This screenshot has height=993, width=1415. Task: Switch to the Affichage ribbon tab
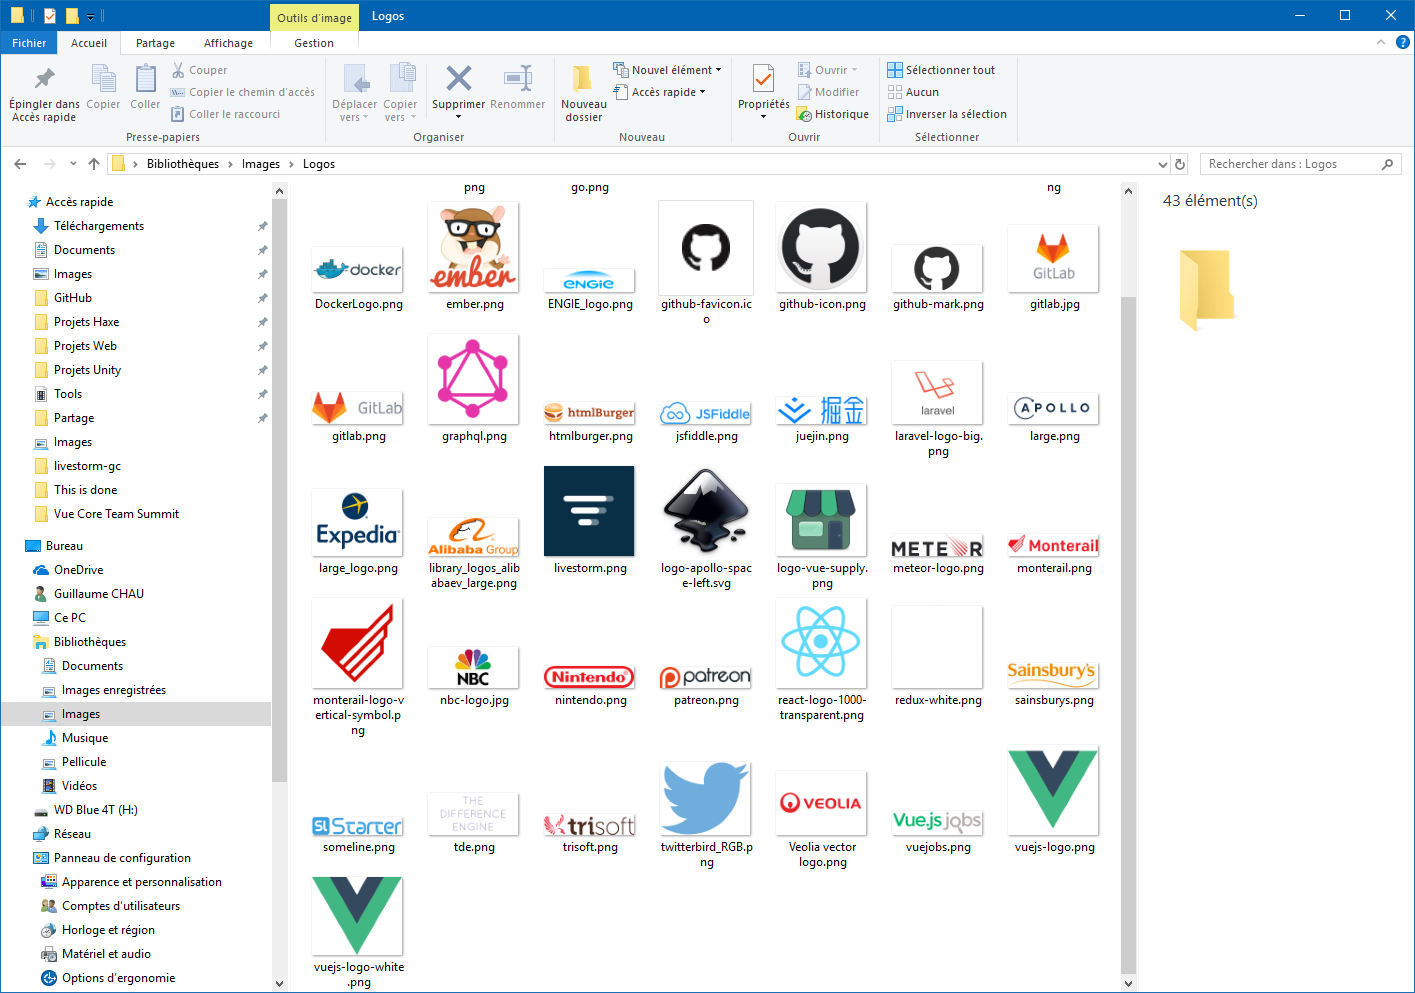[228, 43]
